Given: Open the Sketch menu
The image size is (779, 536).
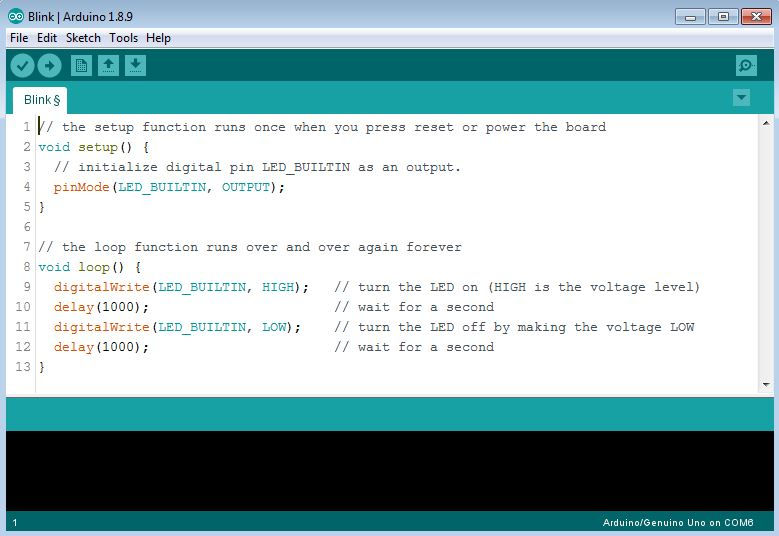Looking at the screenshot, I should pos(83,38).
